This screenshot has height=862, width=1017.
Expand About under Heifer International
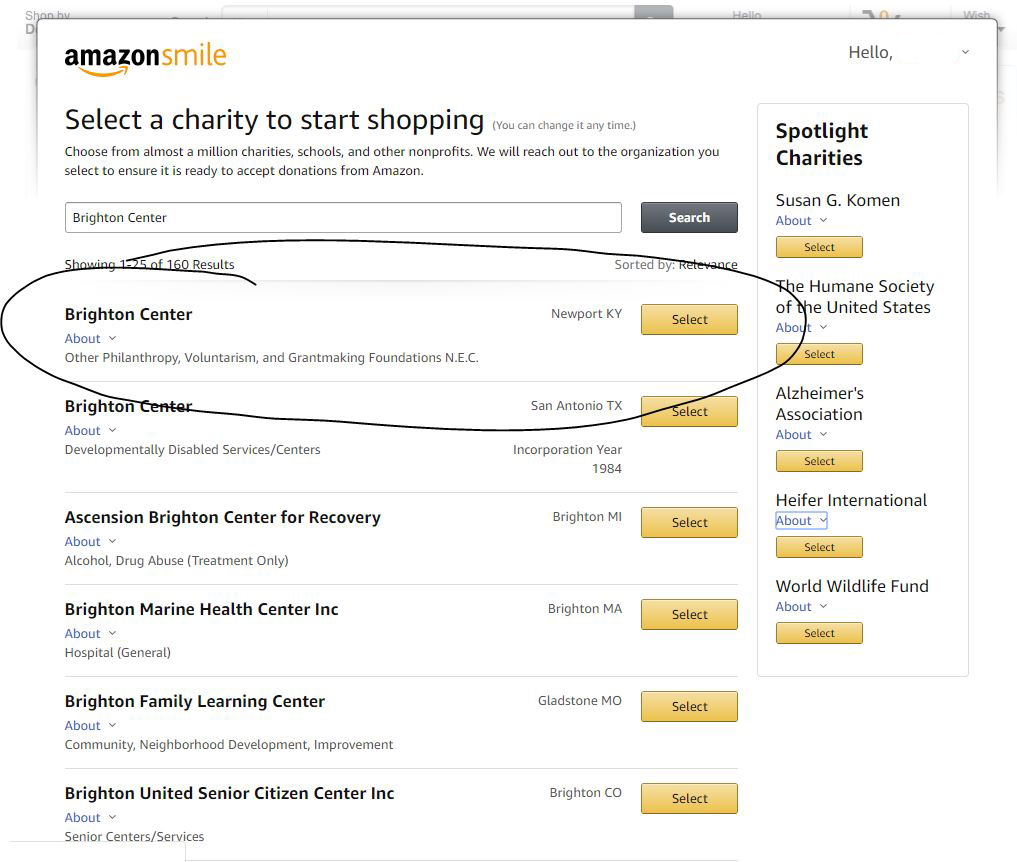point(801,521)
